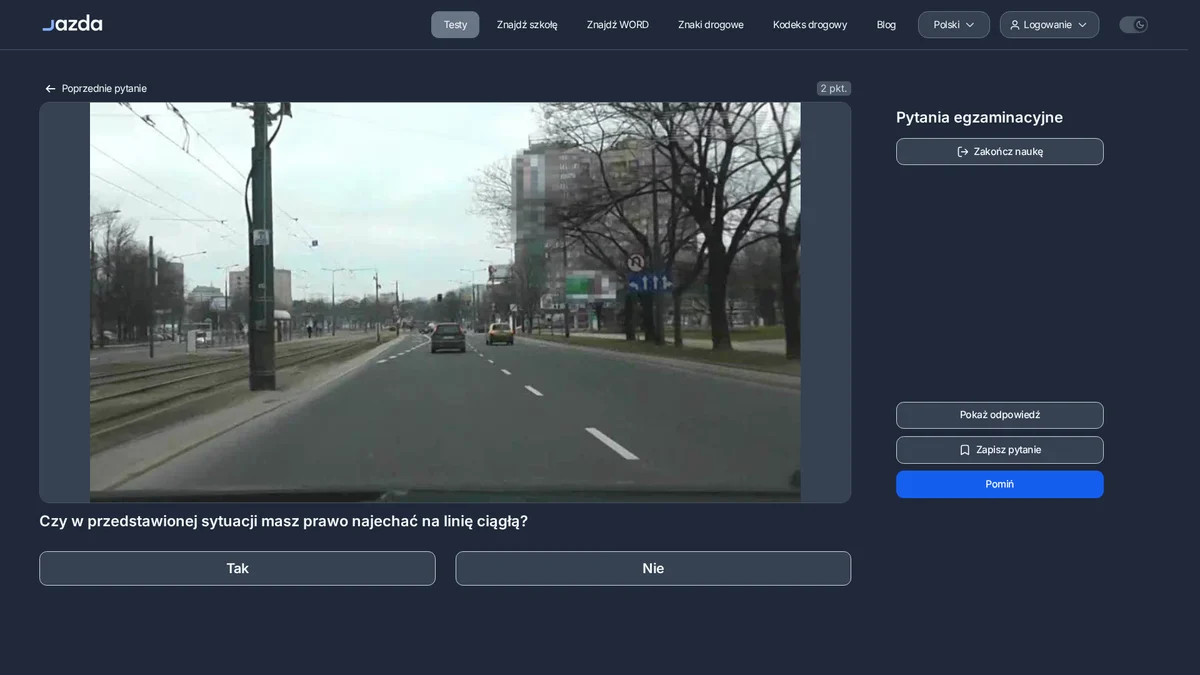
Task: Skip question with Pomiń button
Action: pos(1000,484)
